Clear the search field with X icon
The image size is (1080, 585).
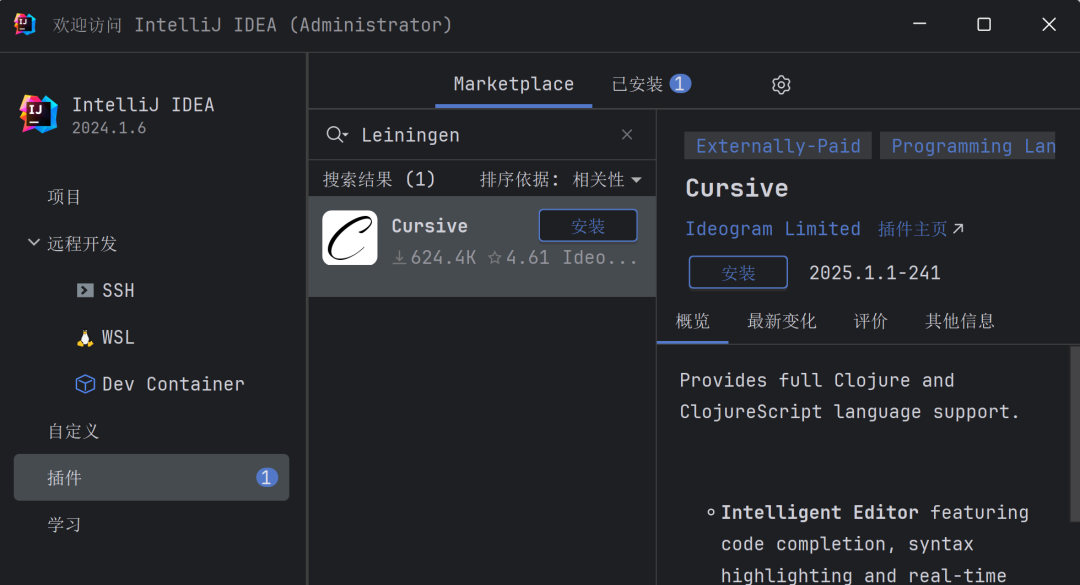click(x=627, y=135)
